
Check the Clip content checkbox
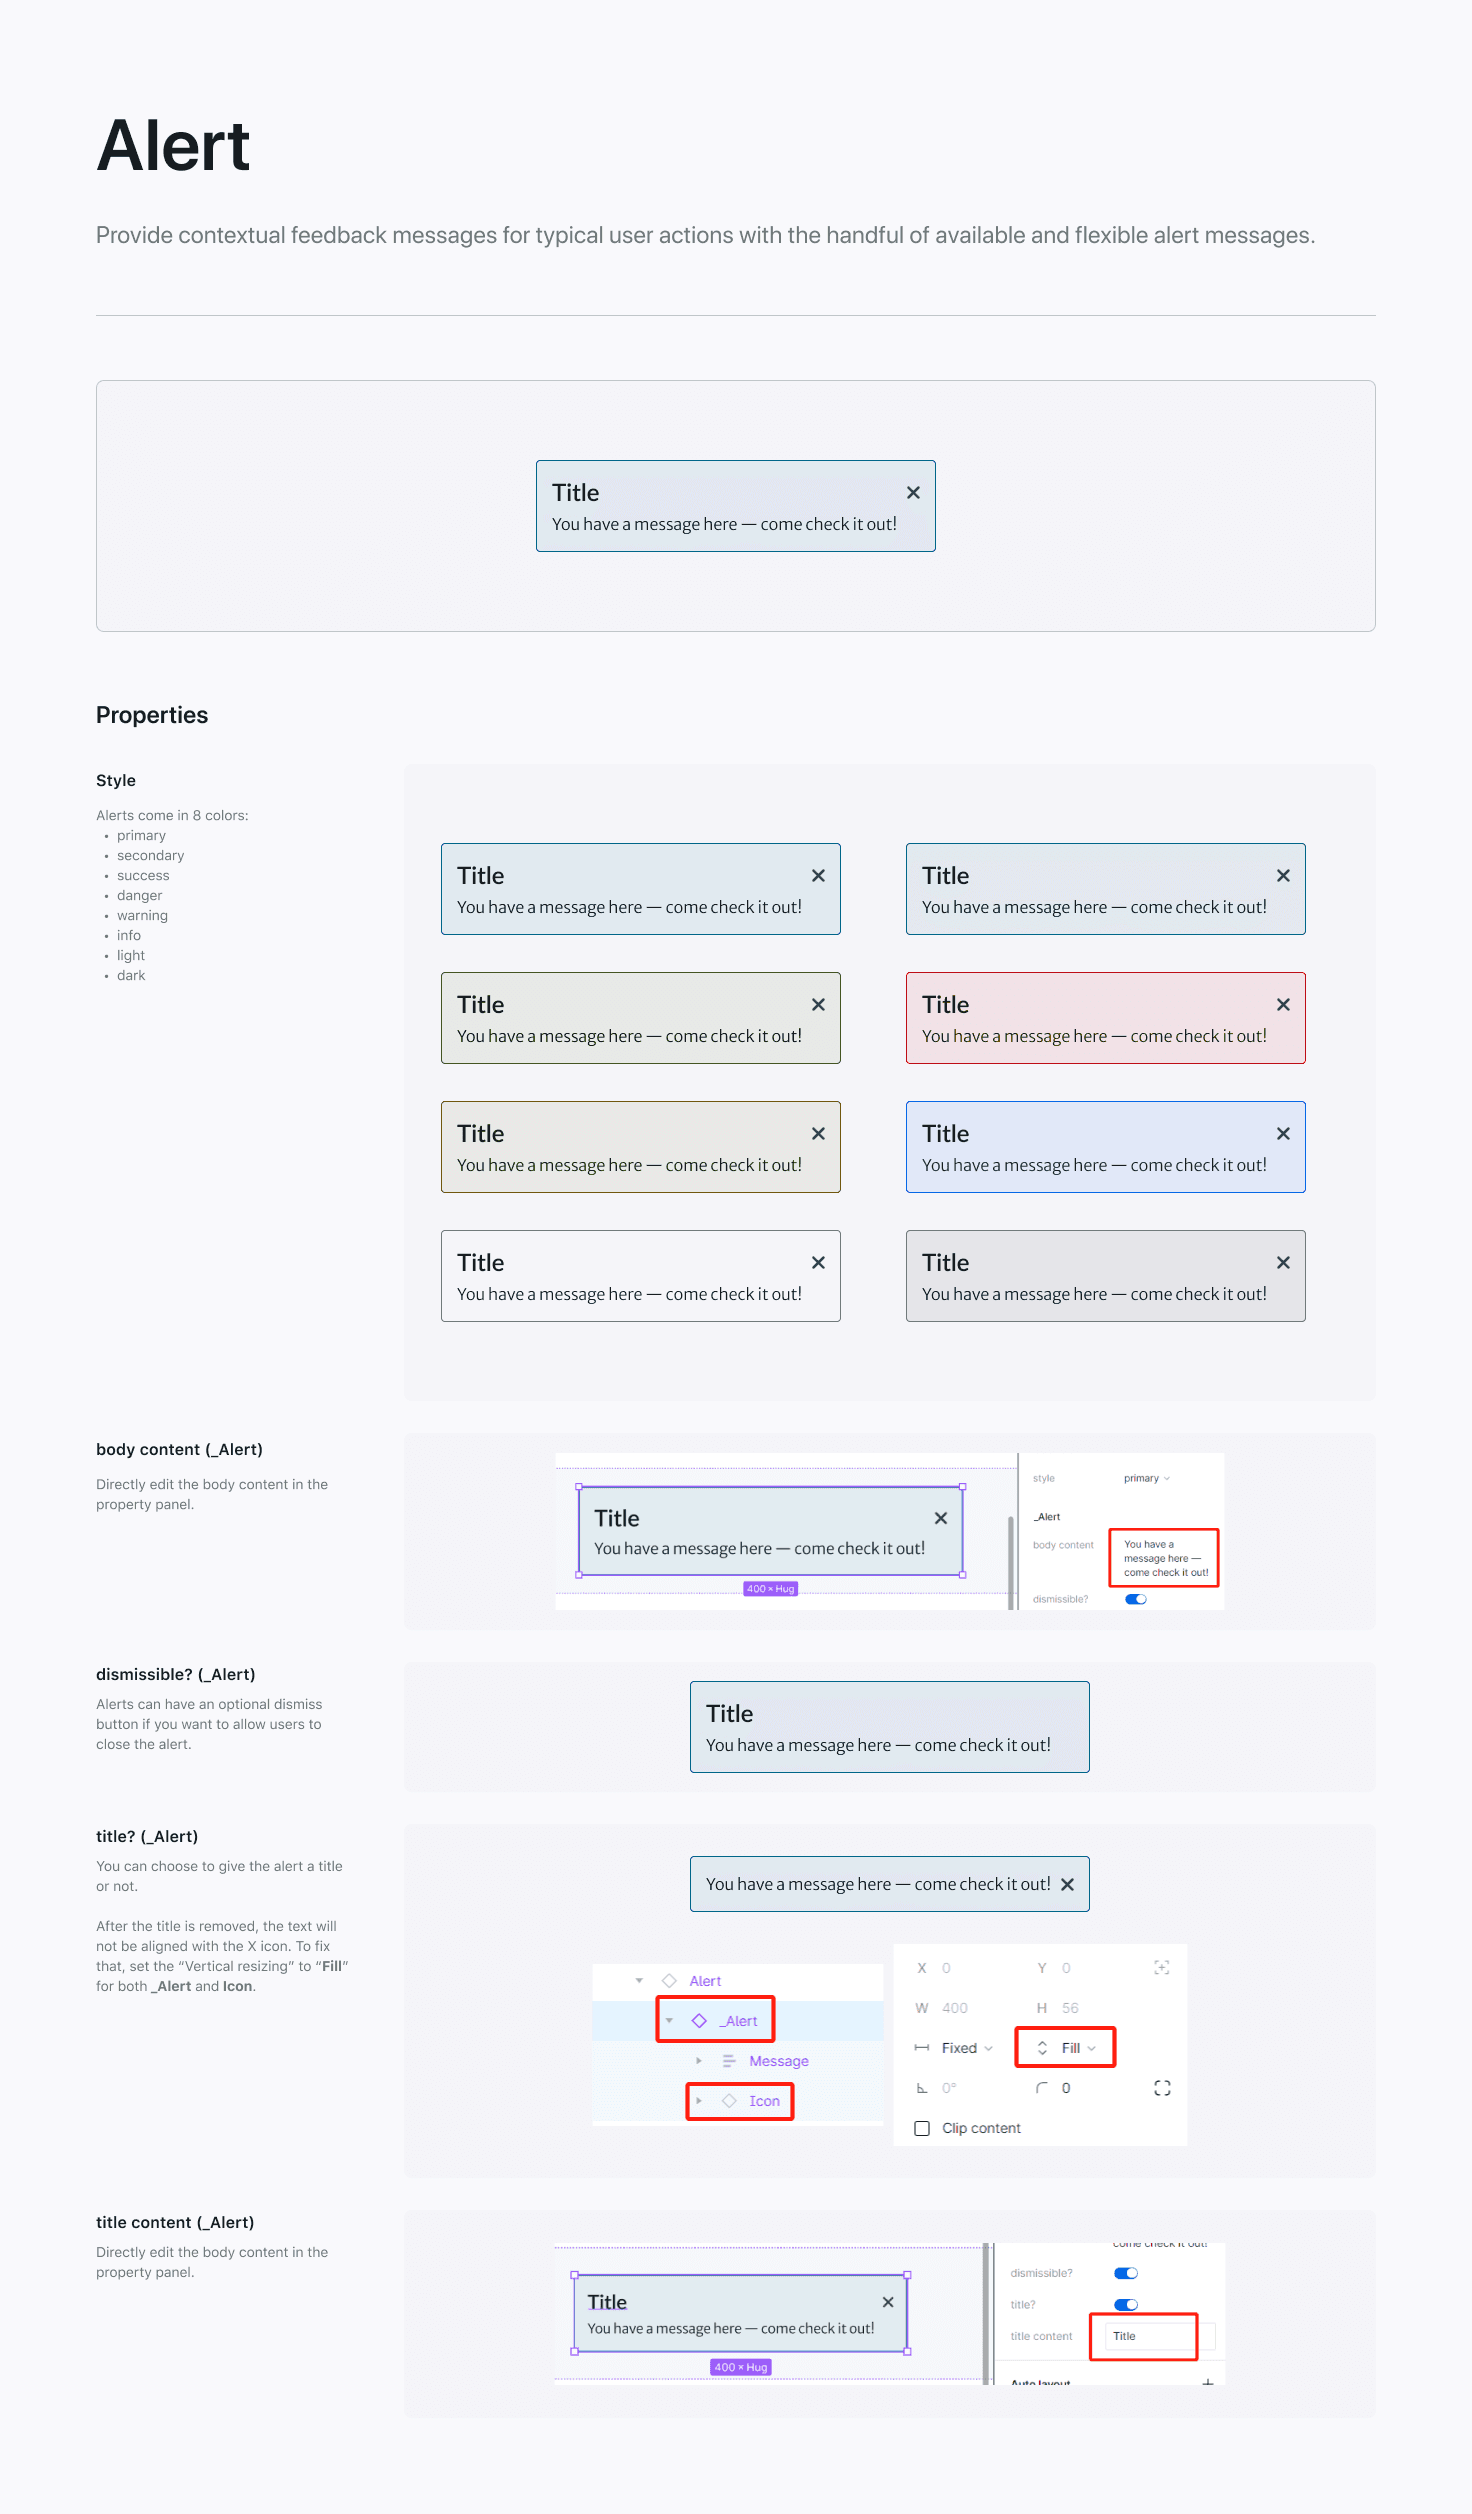[922, 2128]
